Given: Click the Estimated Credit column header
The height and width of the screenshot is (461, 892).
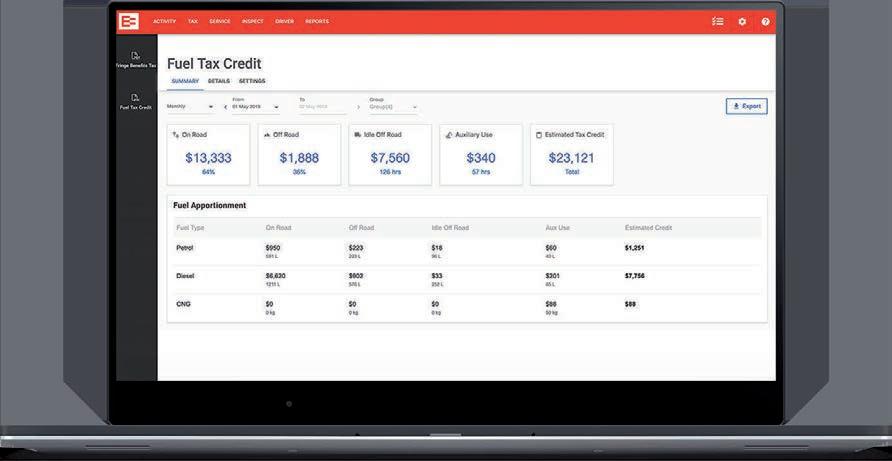Looking at the screenshot, I should tap(649, 228).
